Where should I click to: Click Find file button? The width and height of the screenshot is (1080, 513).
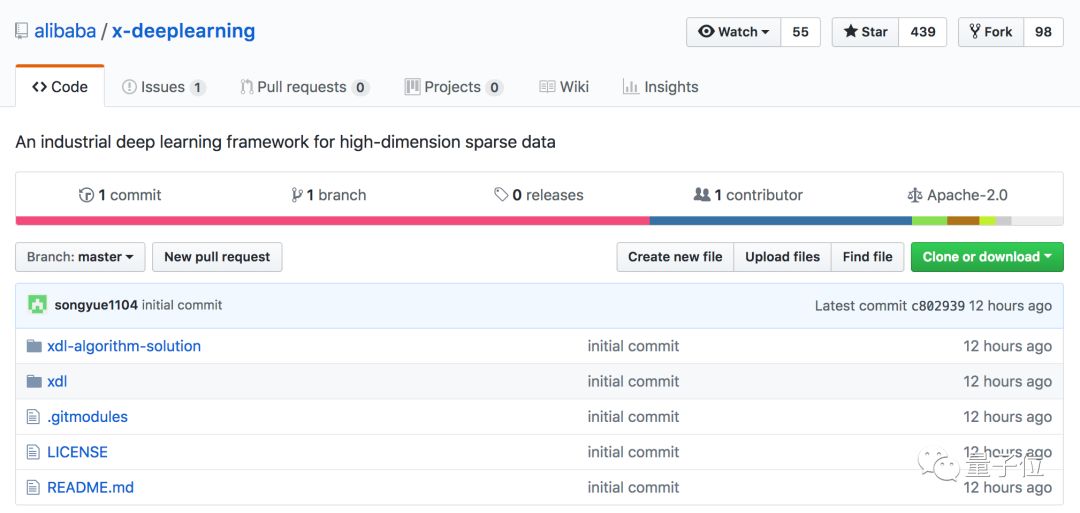[x=868, y=257]
